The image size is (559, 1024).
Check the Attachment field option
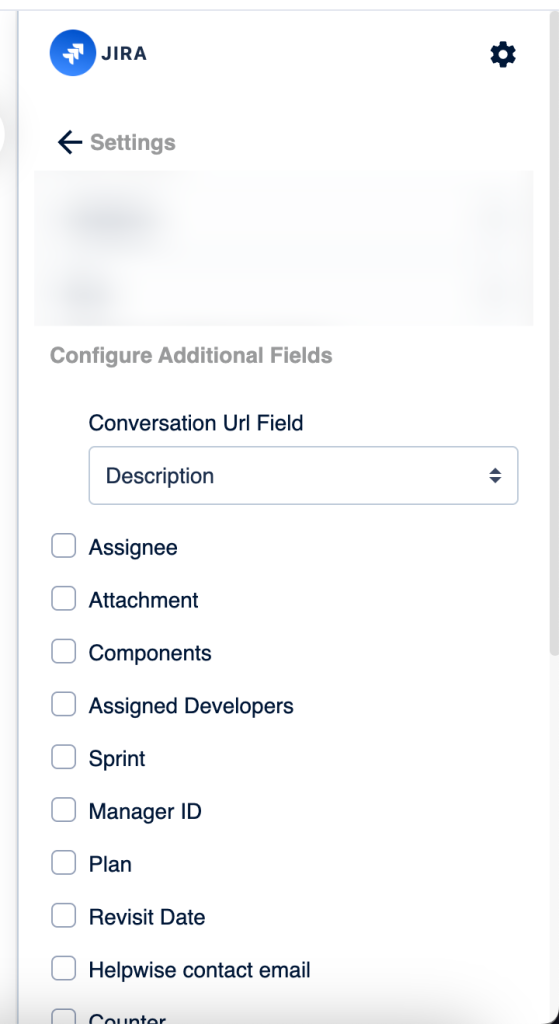pos(63,599)
